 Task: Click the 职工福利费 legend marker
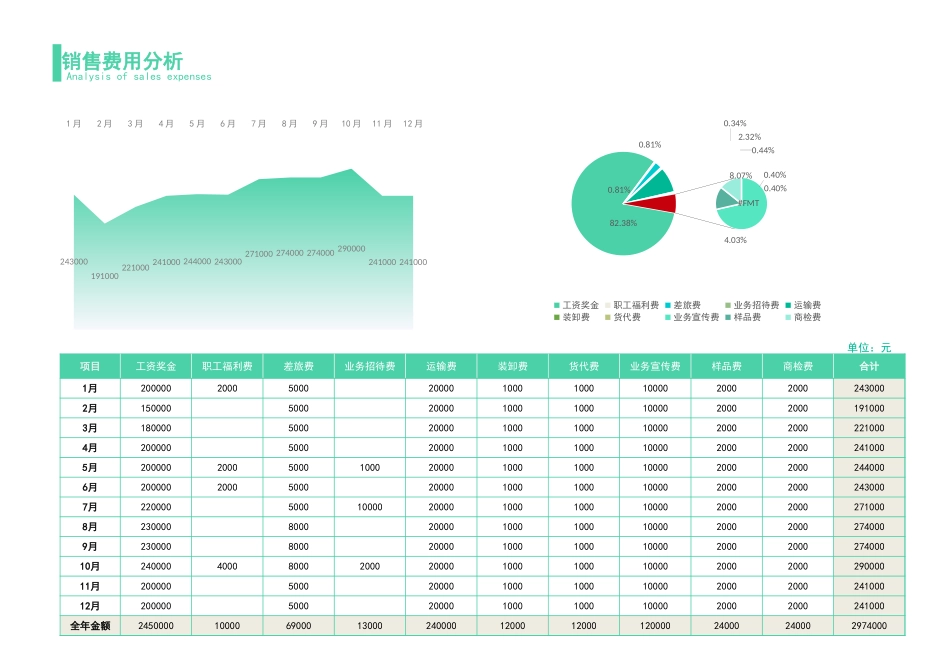[610, 304]
